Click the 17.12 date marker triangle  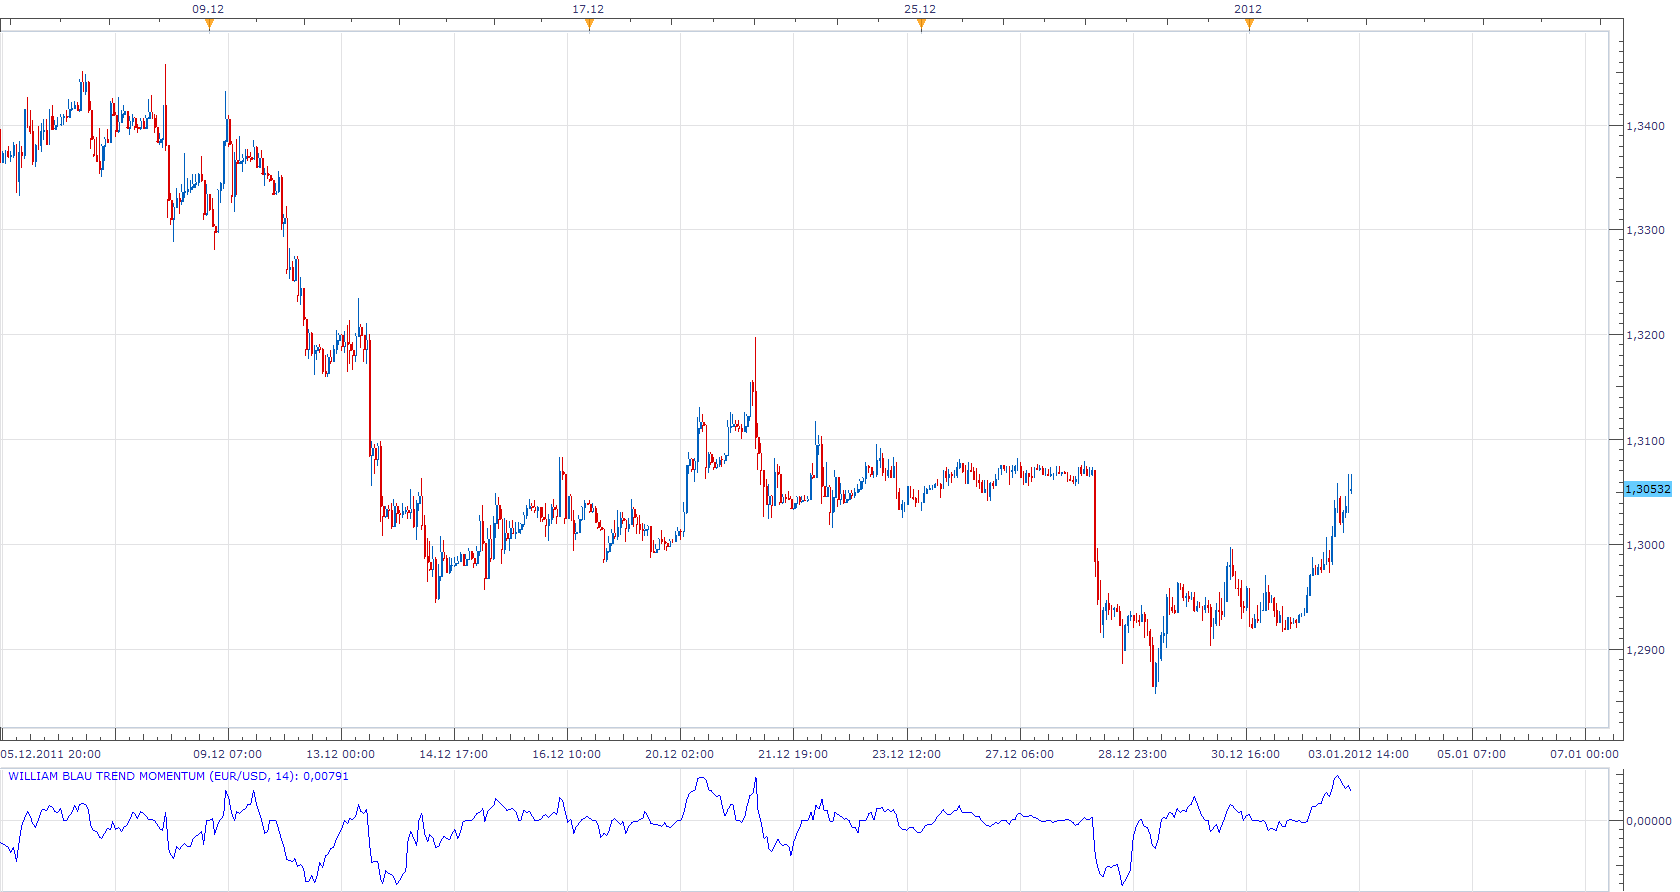[589, 25]
